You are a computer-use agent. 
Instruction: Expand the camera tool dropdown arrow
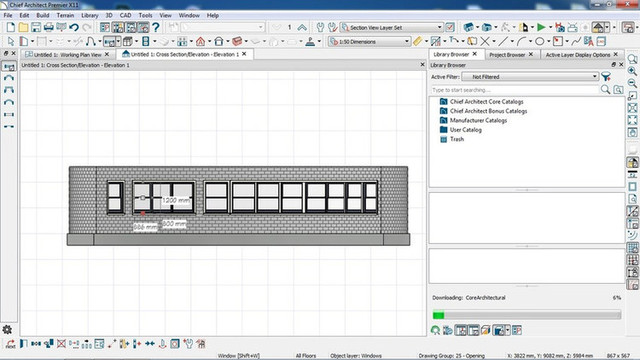click(478, 27)
